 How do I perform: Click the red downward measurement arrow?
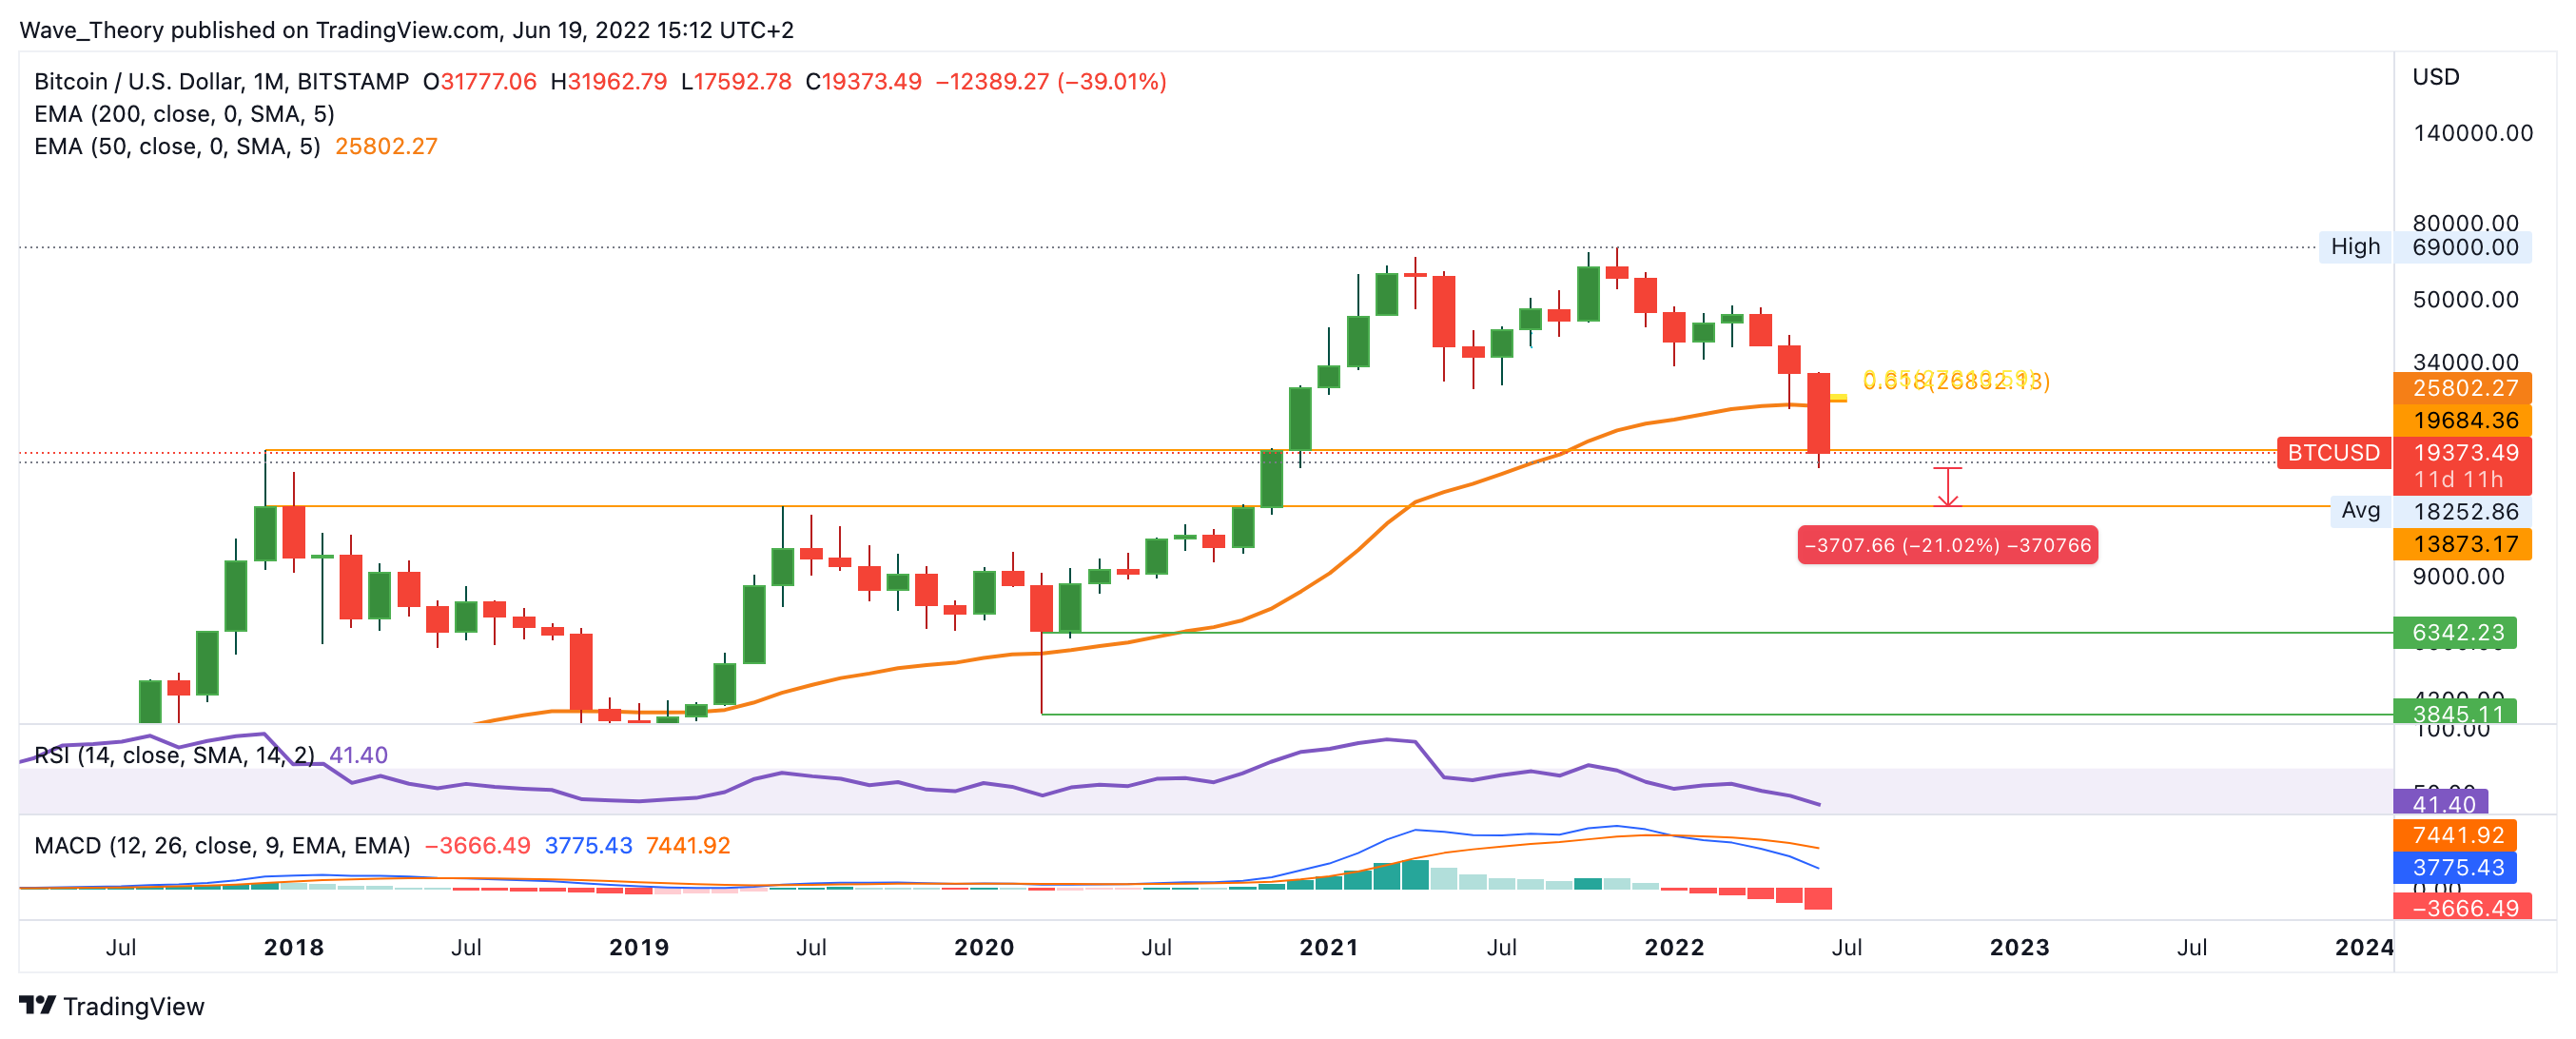1947,488
